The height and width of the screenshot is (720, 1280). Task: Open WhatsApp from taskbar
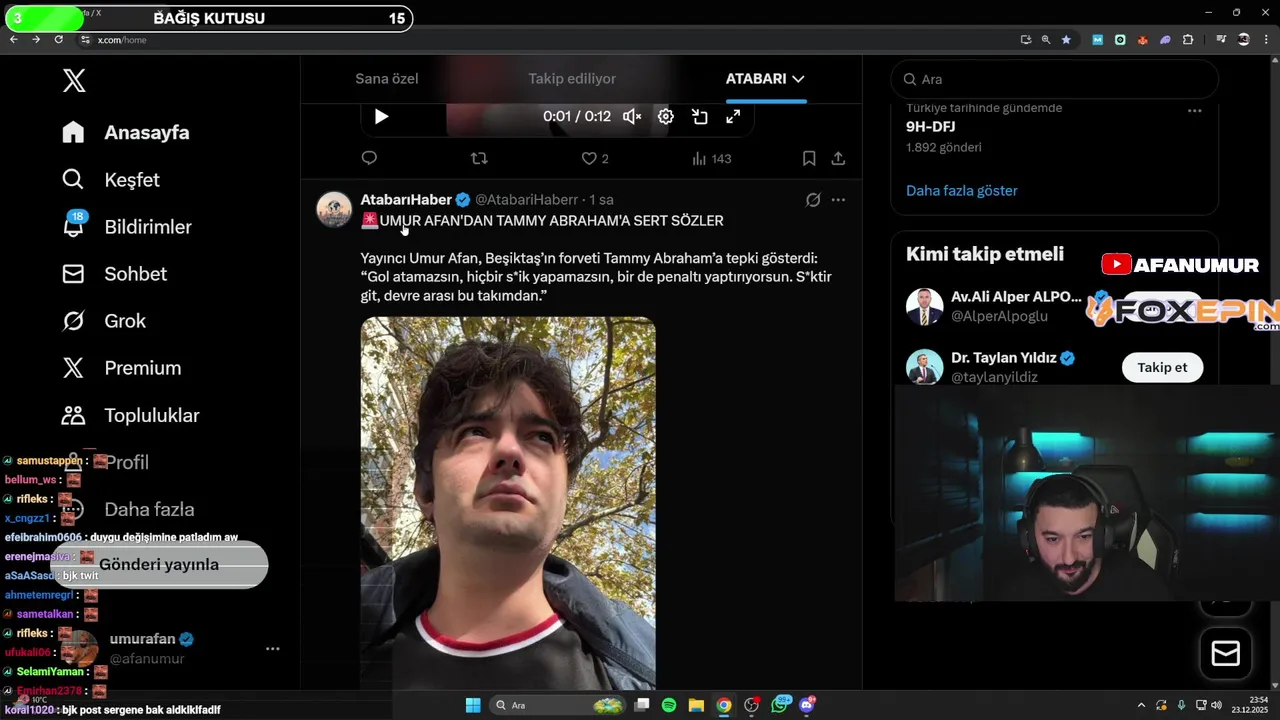pyautogui.click(x=780, y=705)
